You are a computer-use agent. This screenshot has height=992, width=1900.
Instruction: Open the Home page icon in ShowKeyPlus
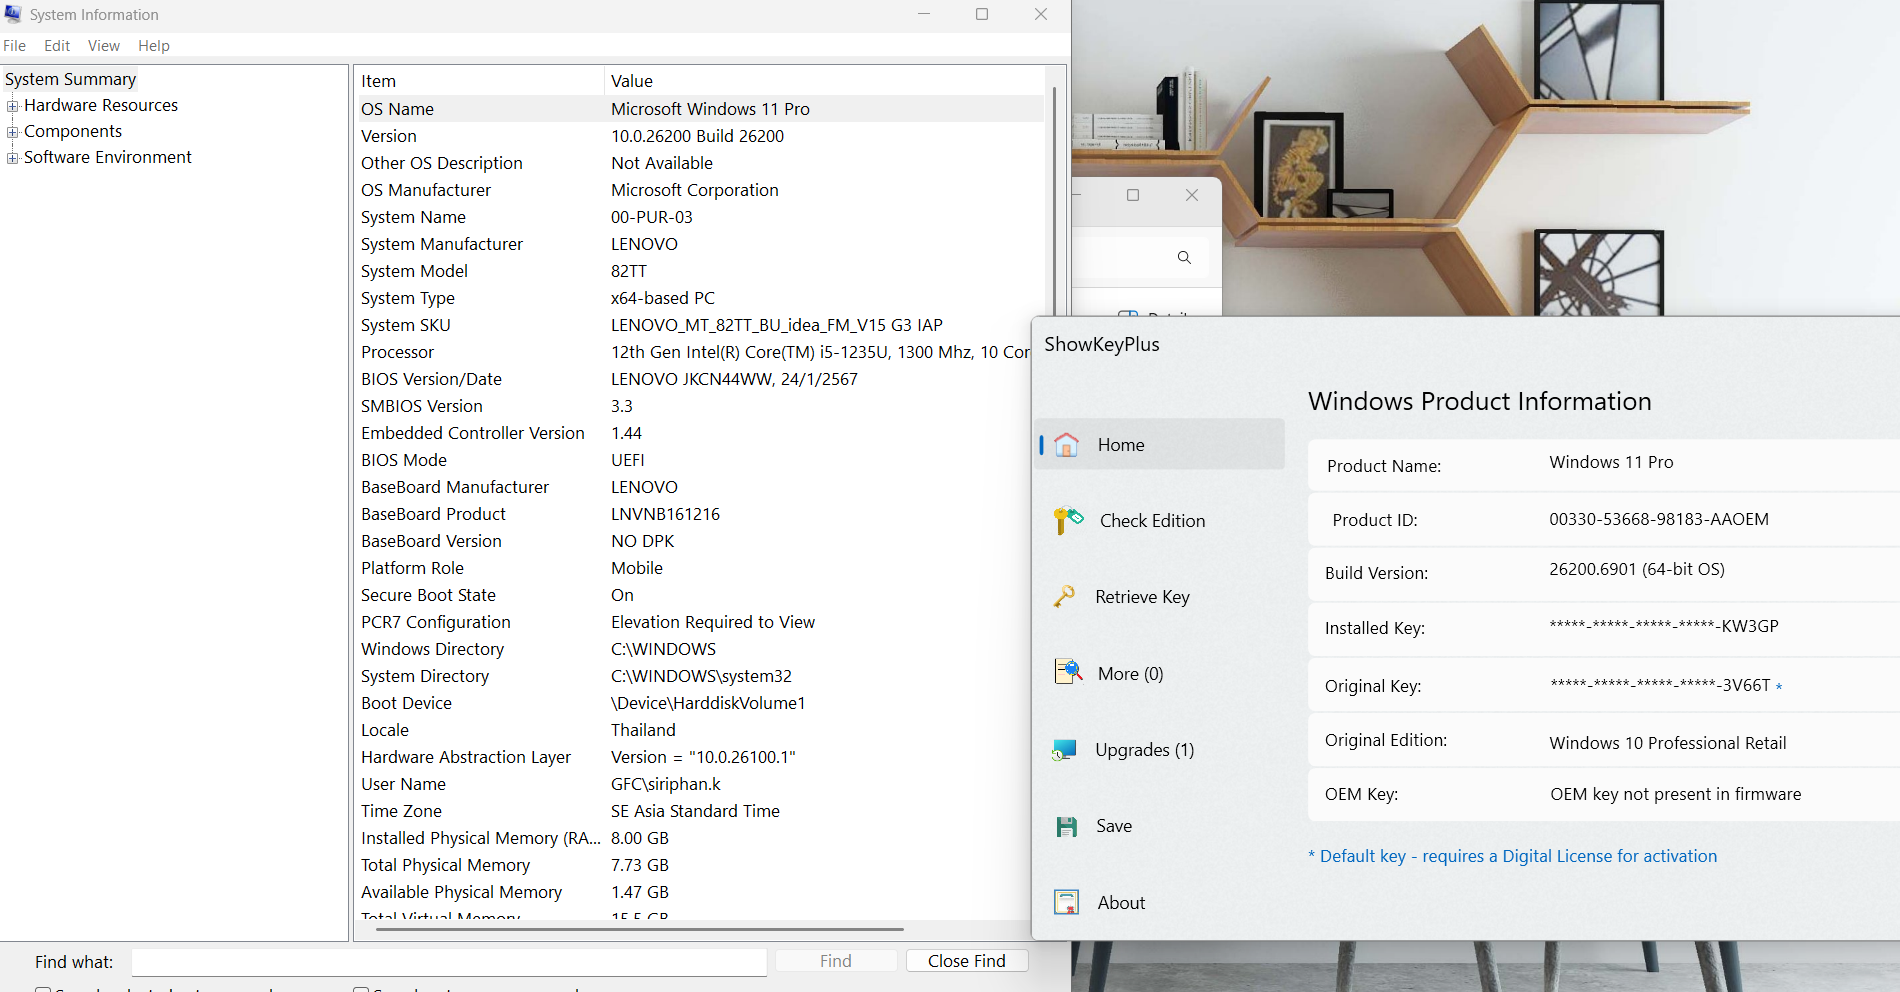1067,445
